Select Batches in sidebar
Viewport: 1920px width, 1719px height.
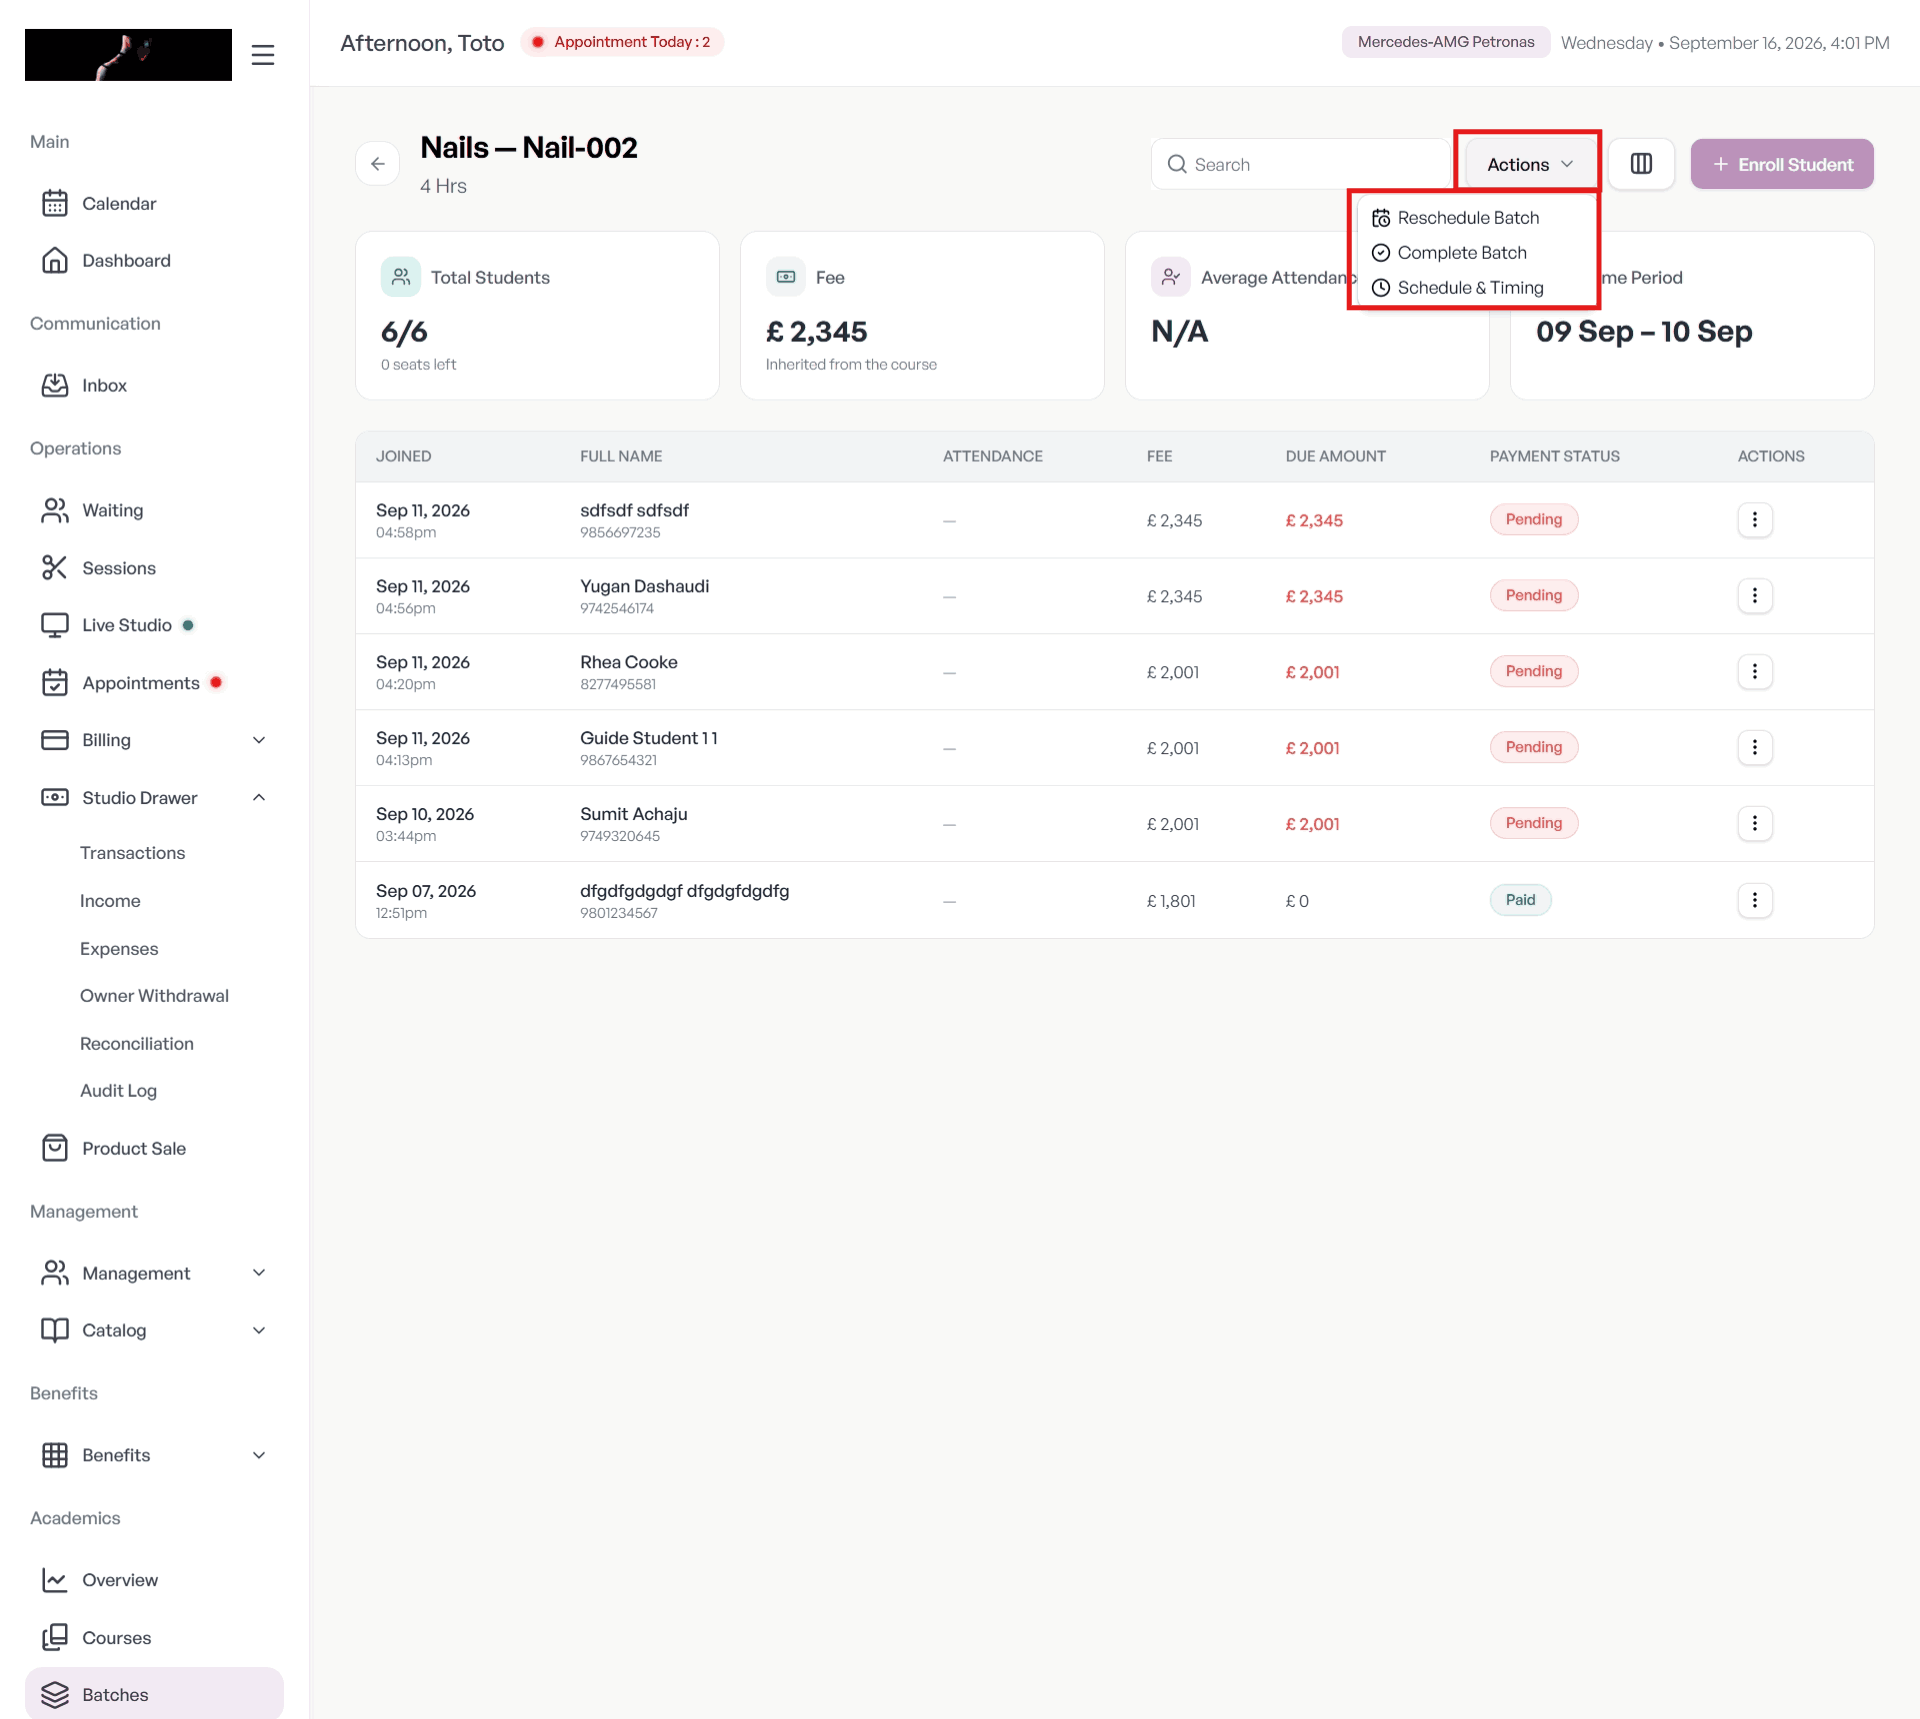(x=154, y=1694)
